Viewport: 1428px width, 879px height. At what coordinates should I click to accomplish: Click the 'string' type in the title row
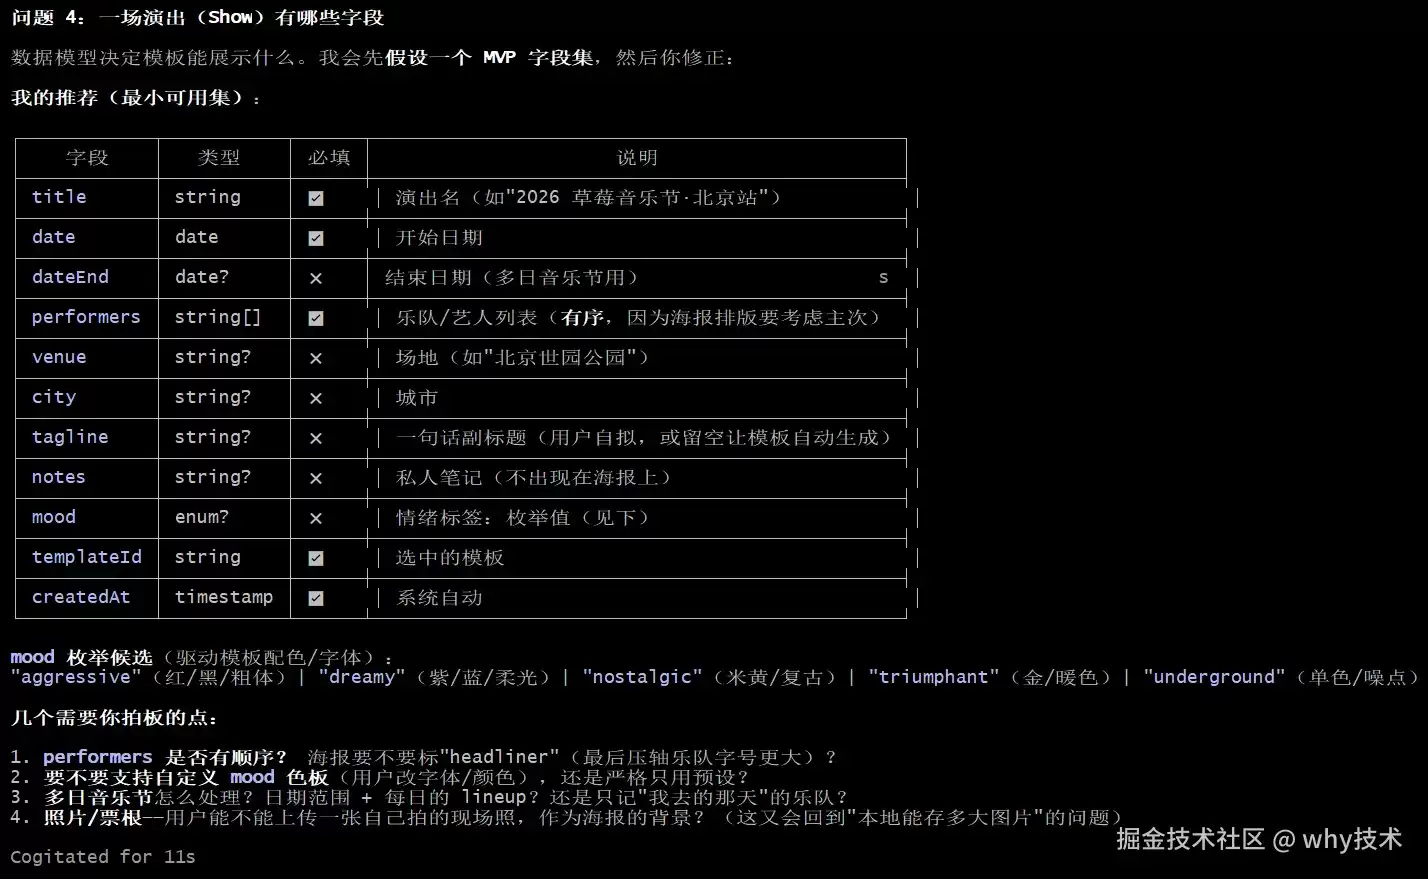pyautogui.click(x=208, y=197)
